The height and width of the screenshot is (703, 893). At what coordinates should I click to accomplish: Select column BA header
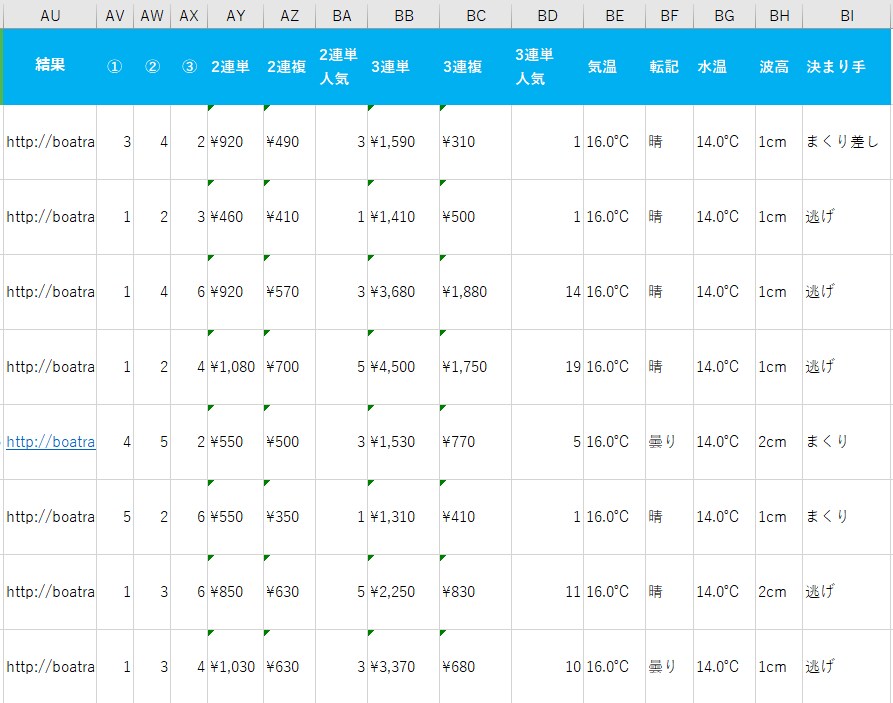tap(342, 15)
